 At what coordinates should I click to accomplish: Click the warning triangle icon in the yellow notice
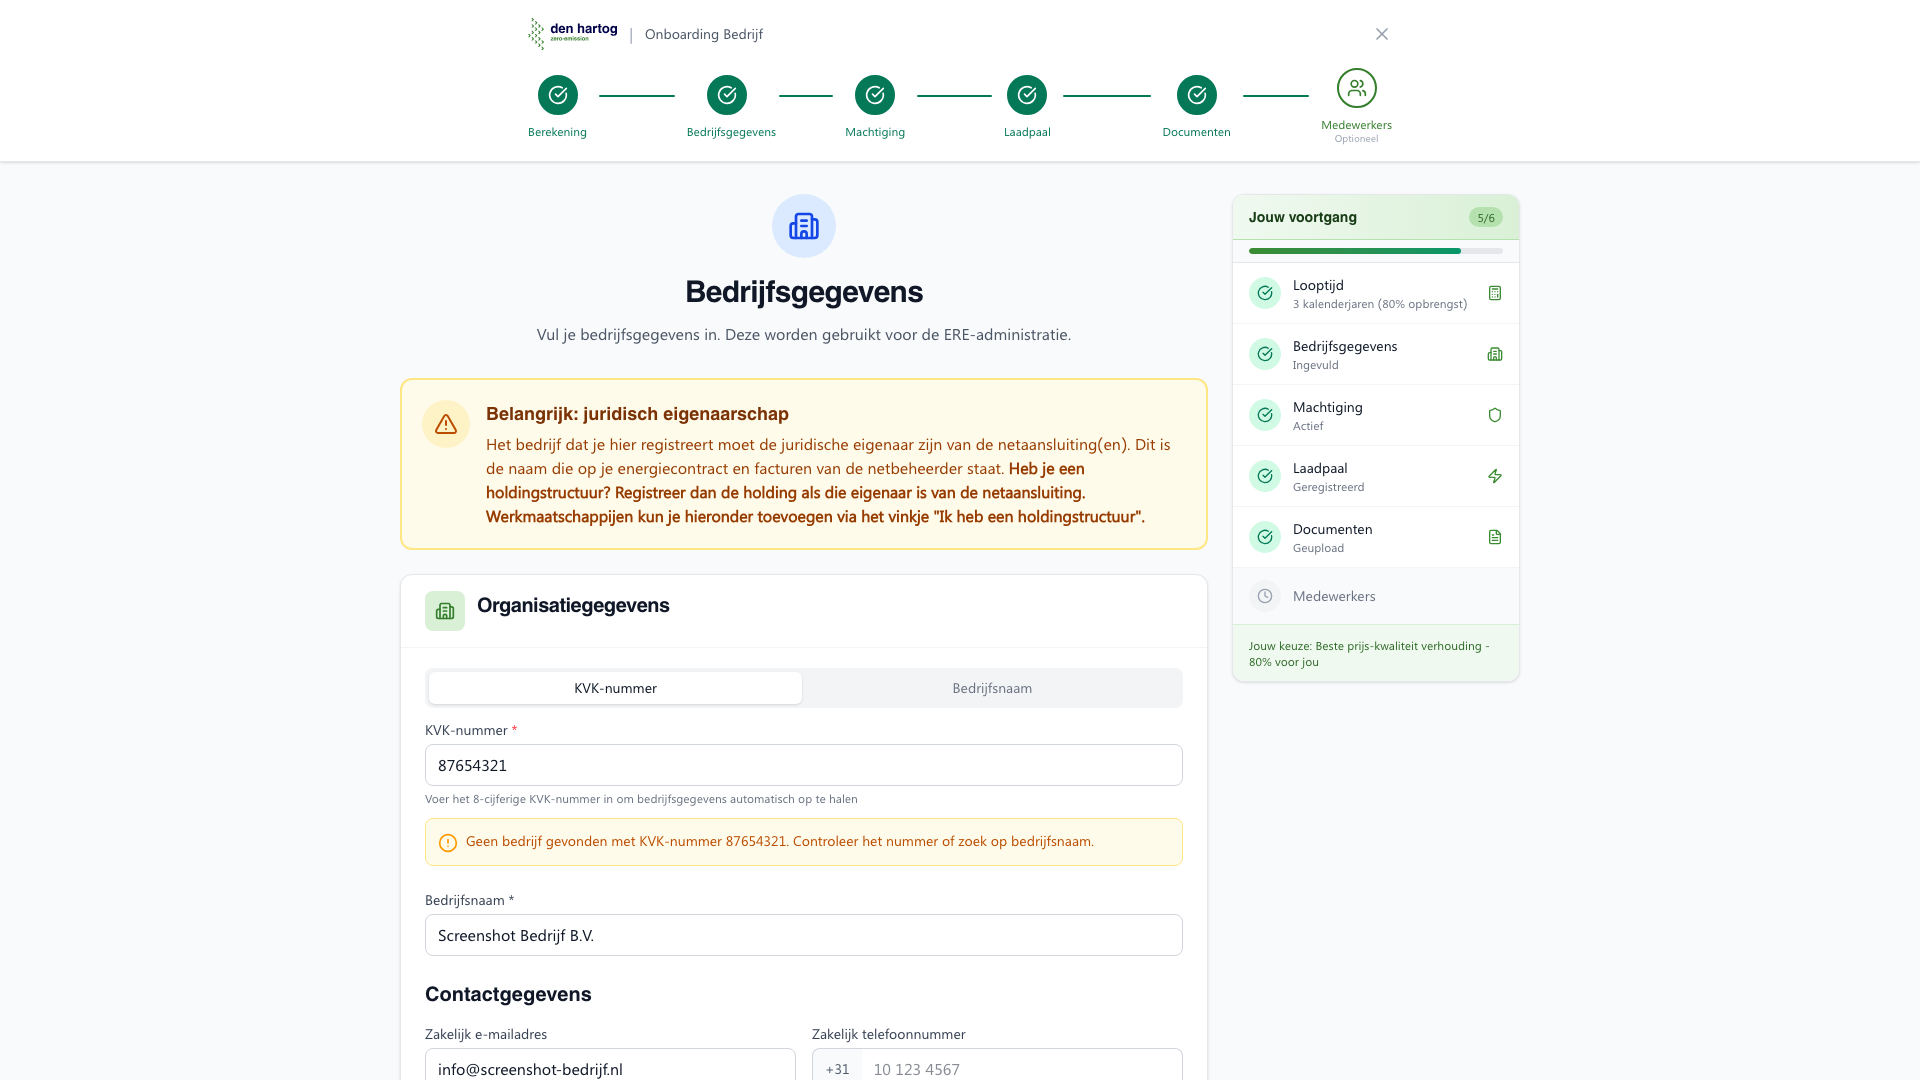446,424
